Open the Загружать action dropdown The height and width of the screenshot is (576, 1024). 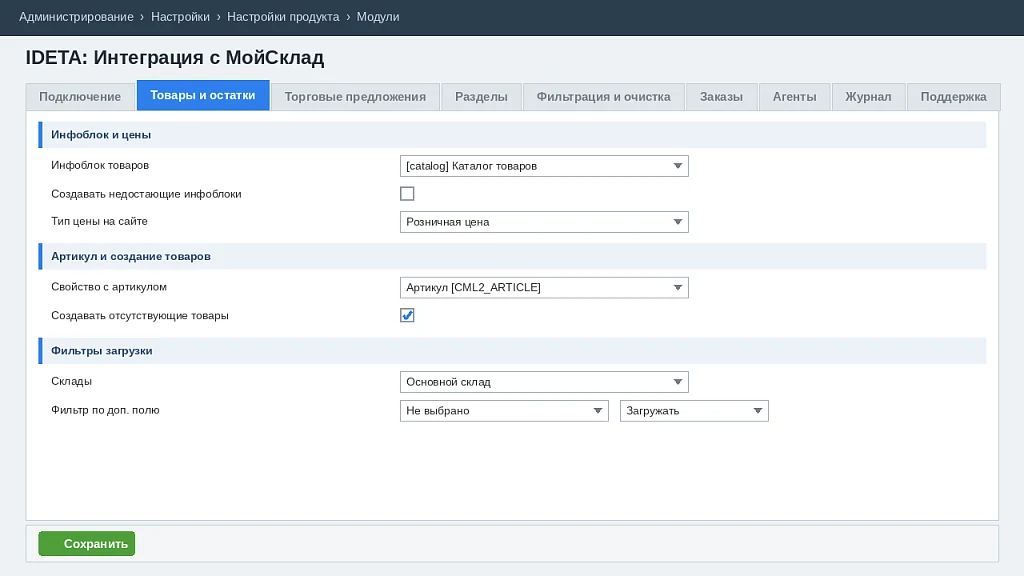tap(694, 411)
